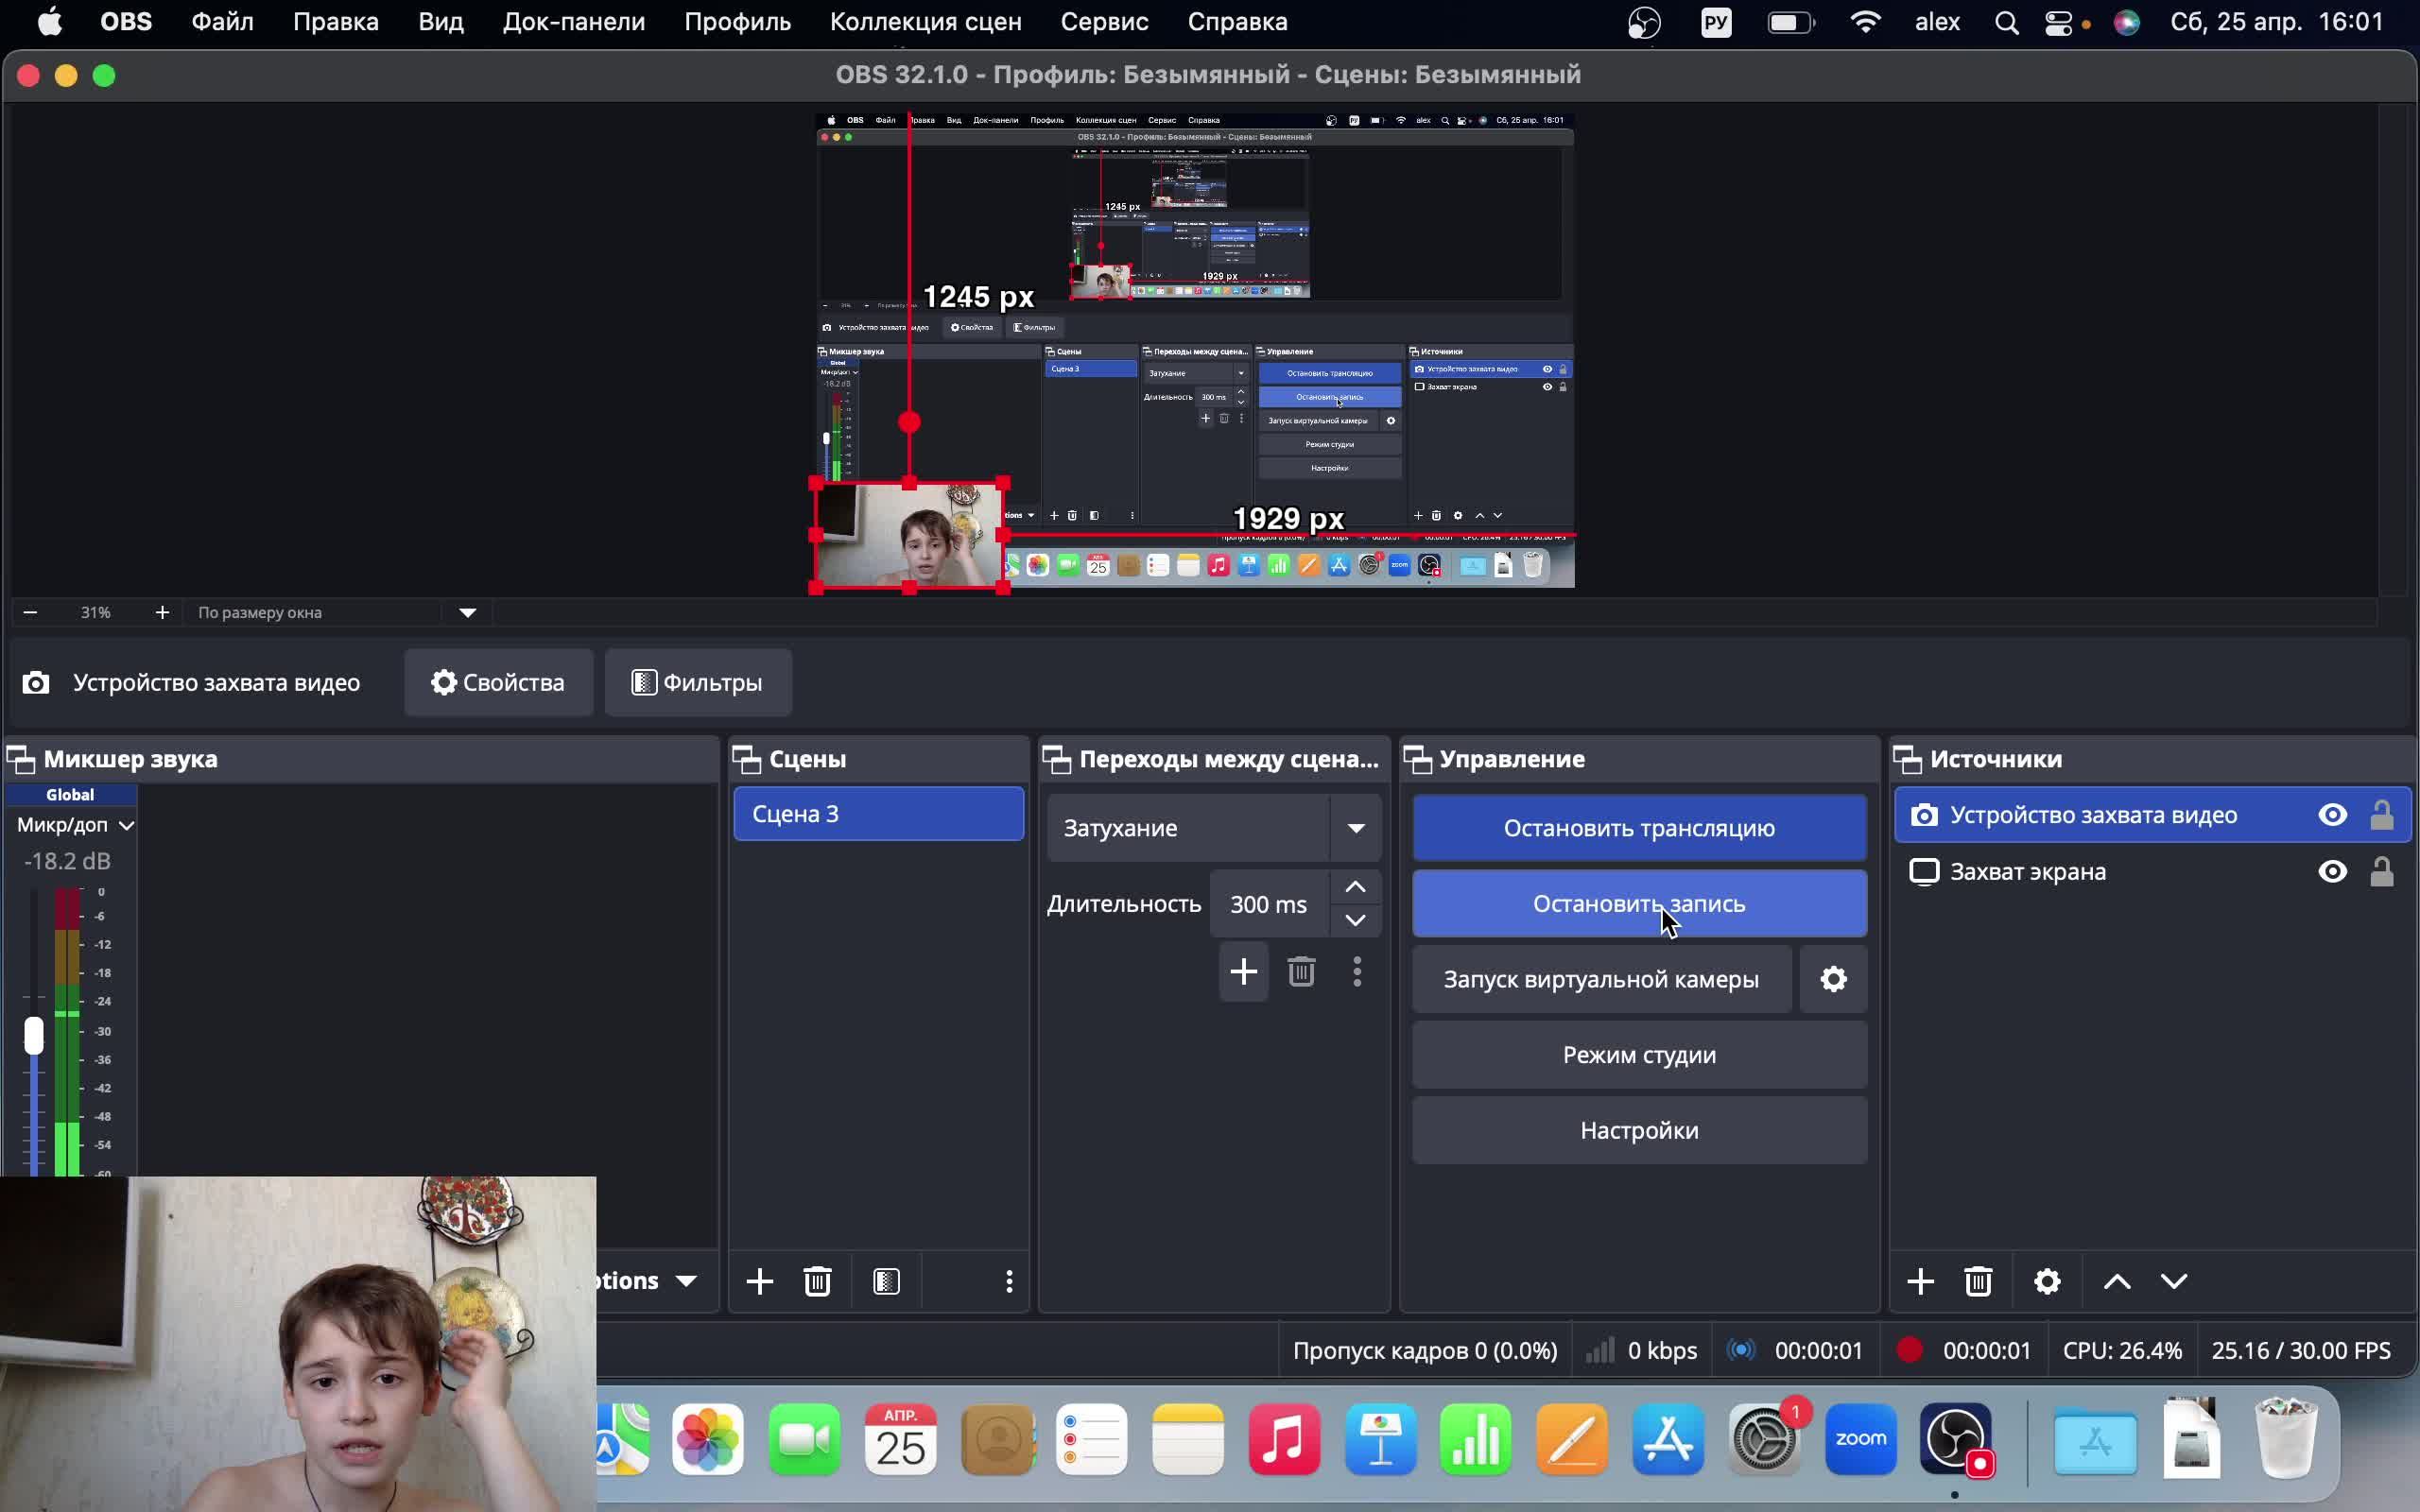Open the Затухание transition dropdown
Screen dimensions: 2420x1512
click(1355, 828)
